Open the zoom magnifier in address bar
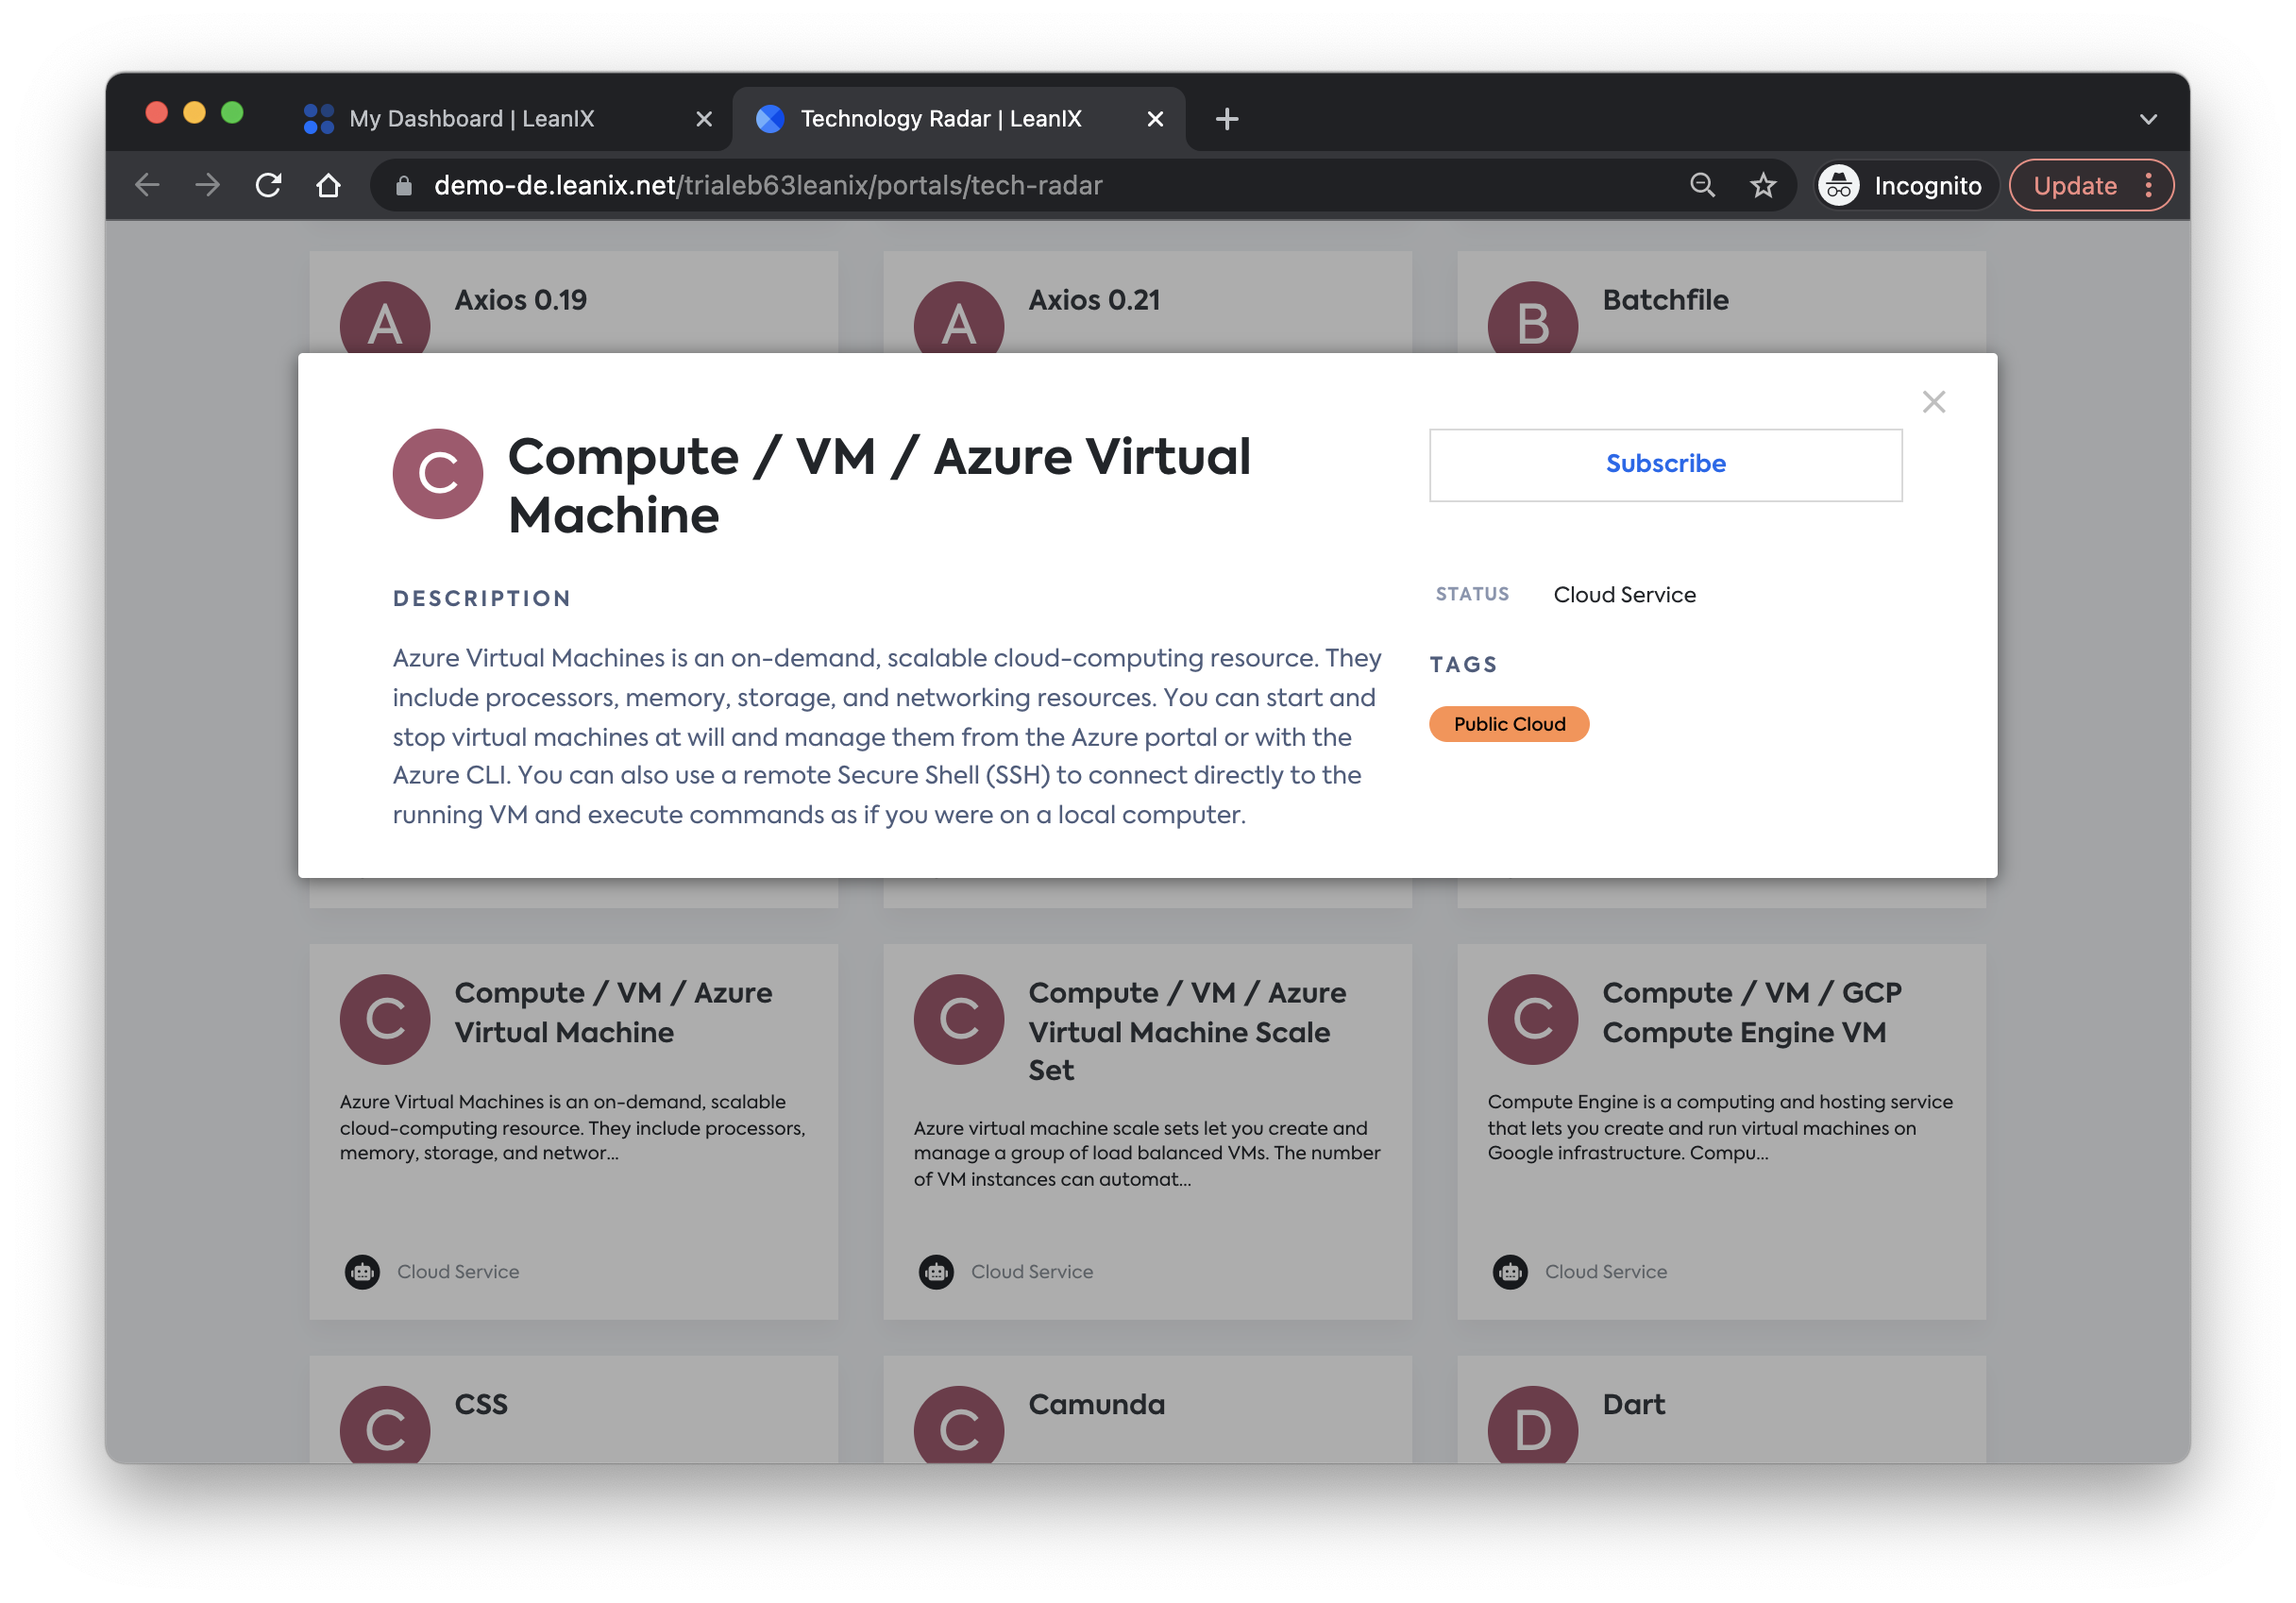This screenshot has height=1603, width=2296. pyautogui.click(x=1701, y=186)
